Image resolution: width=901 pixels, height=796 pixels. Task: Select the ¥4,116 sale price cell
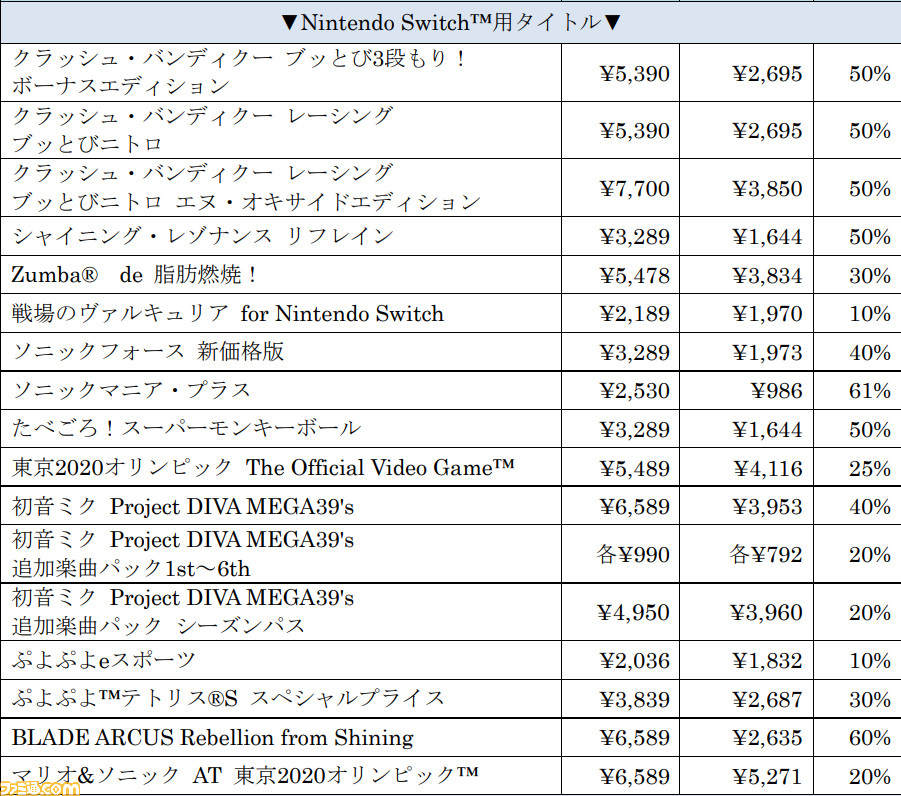click(746, 468)
